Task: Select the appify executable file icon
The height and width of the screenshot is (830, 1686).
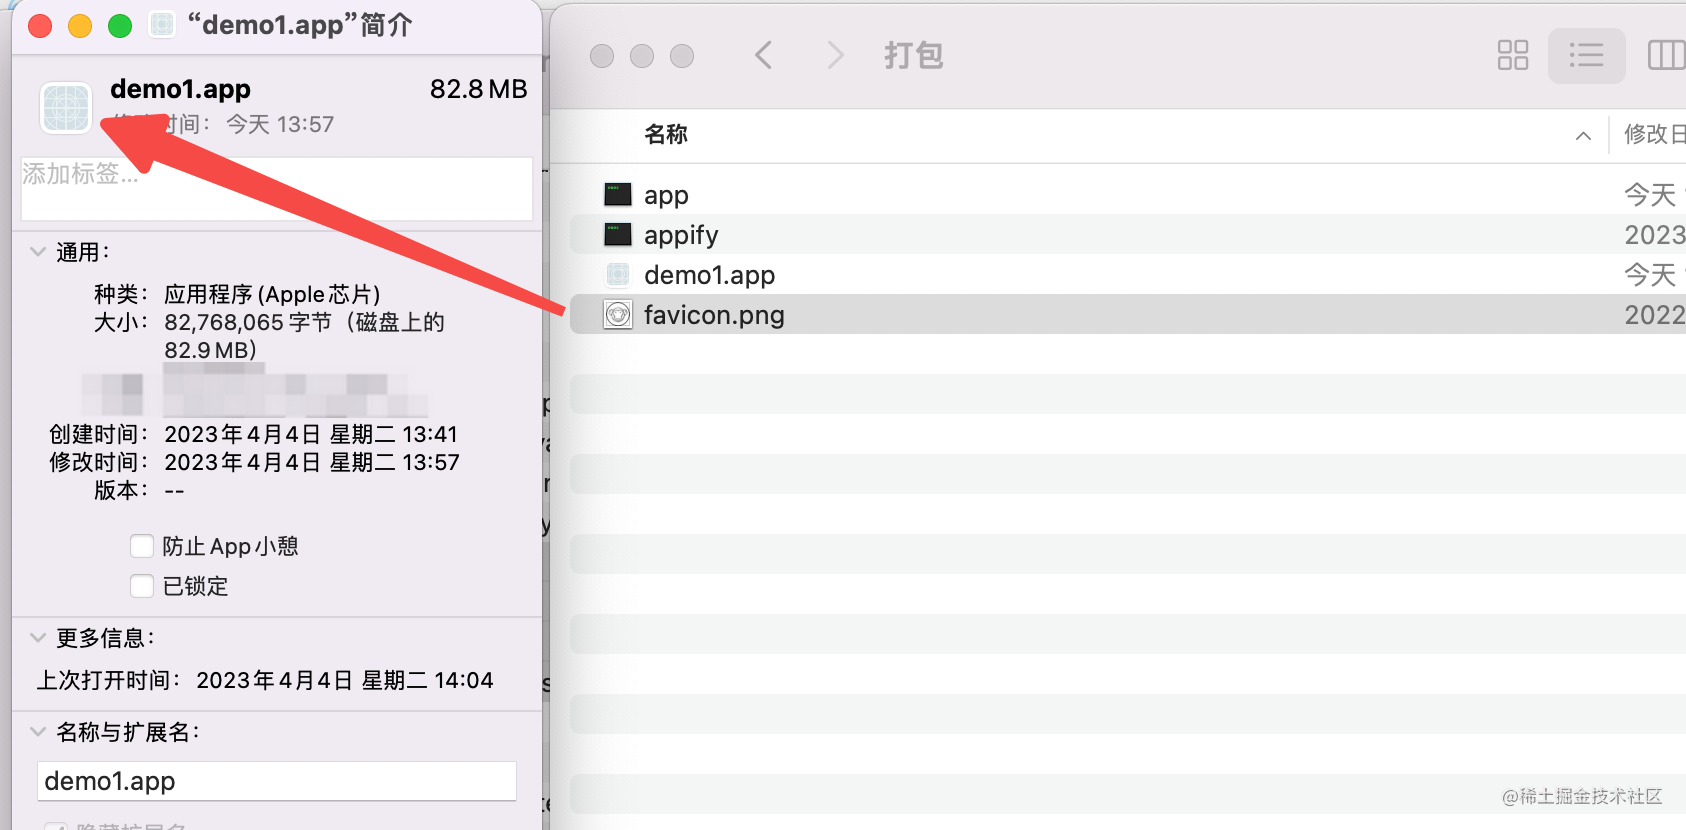Action: [618, 234]
